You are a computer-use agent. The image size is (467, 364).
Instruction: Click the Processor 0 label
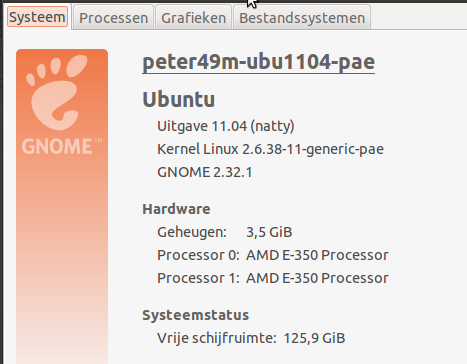(x=198, y=255)
